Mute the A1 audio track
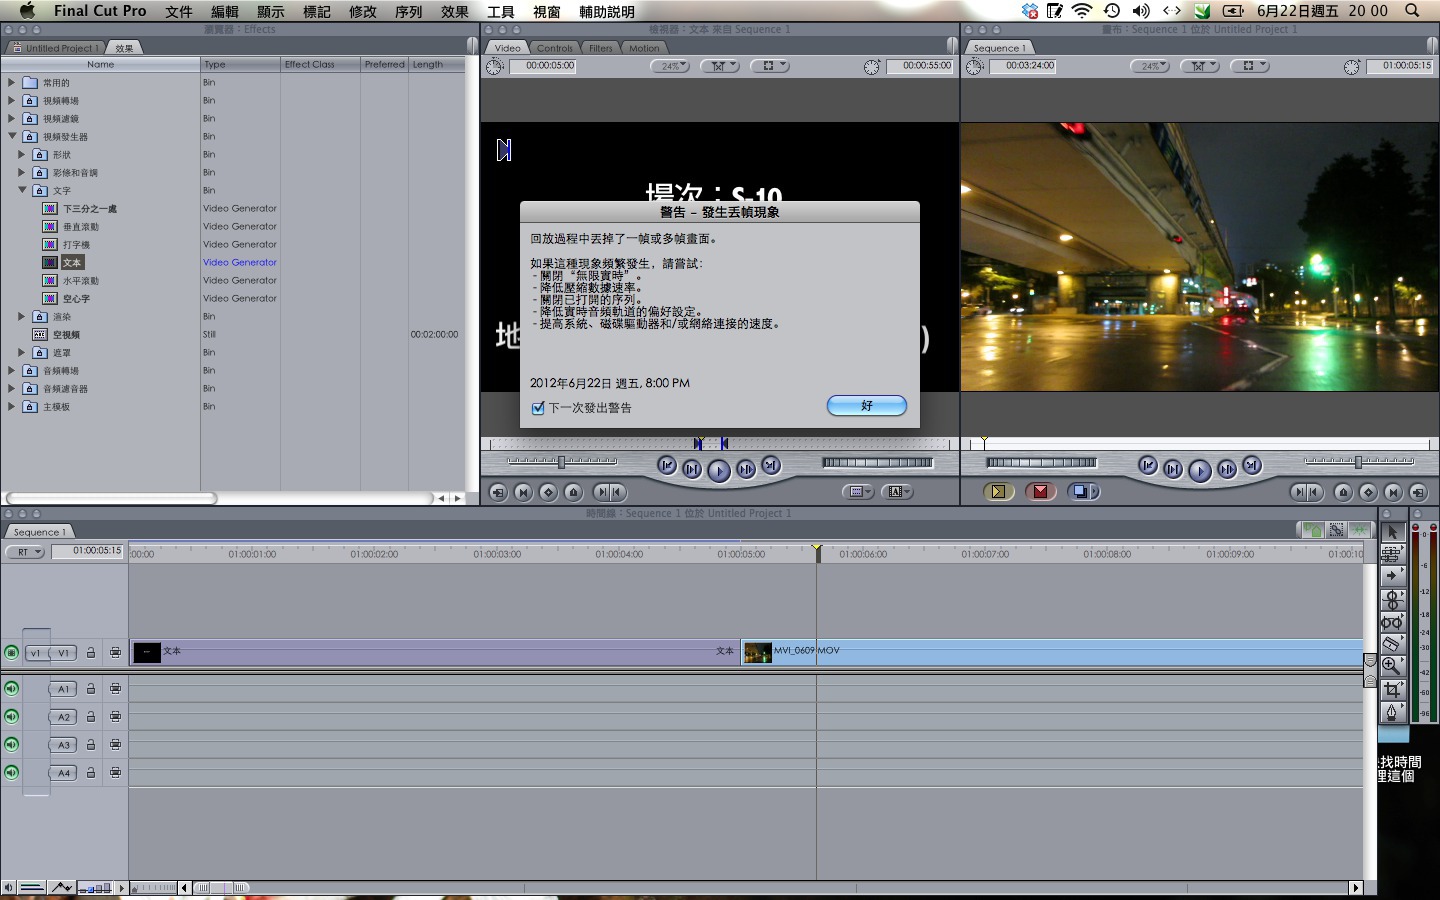 (11, 688)
